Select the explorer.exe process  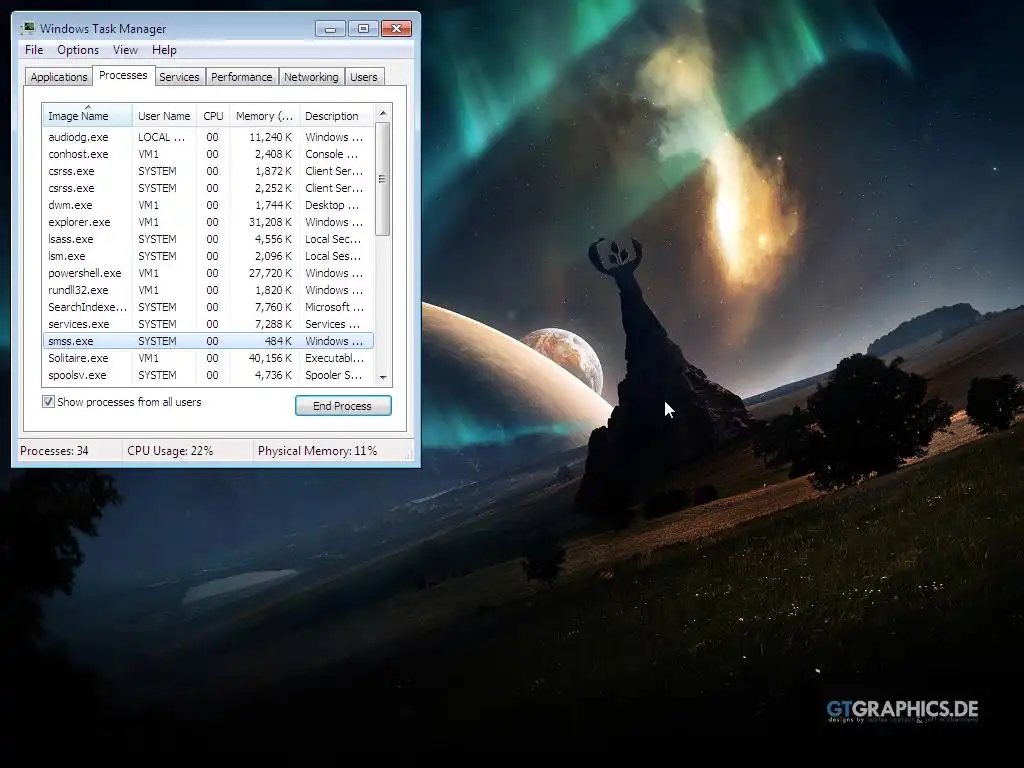[208, 222]
